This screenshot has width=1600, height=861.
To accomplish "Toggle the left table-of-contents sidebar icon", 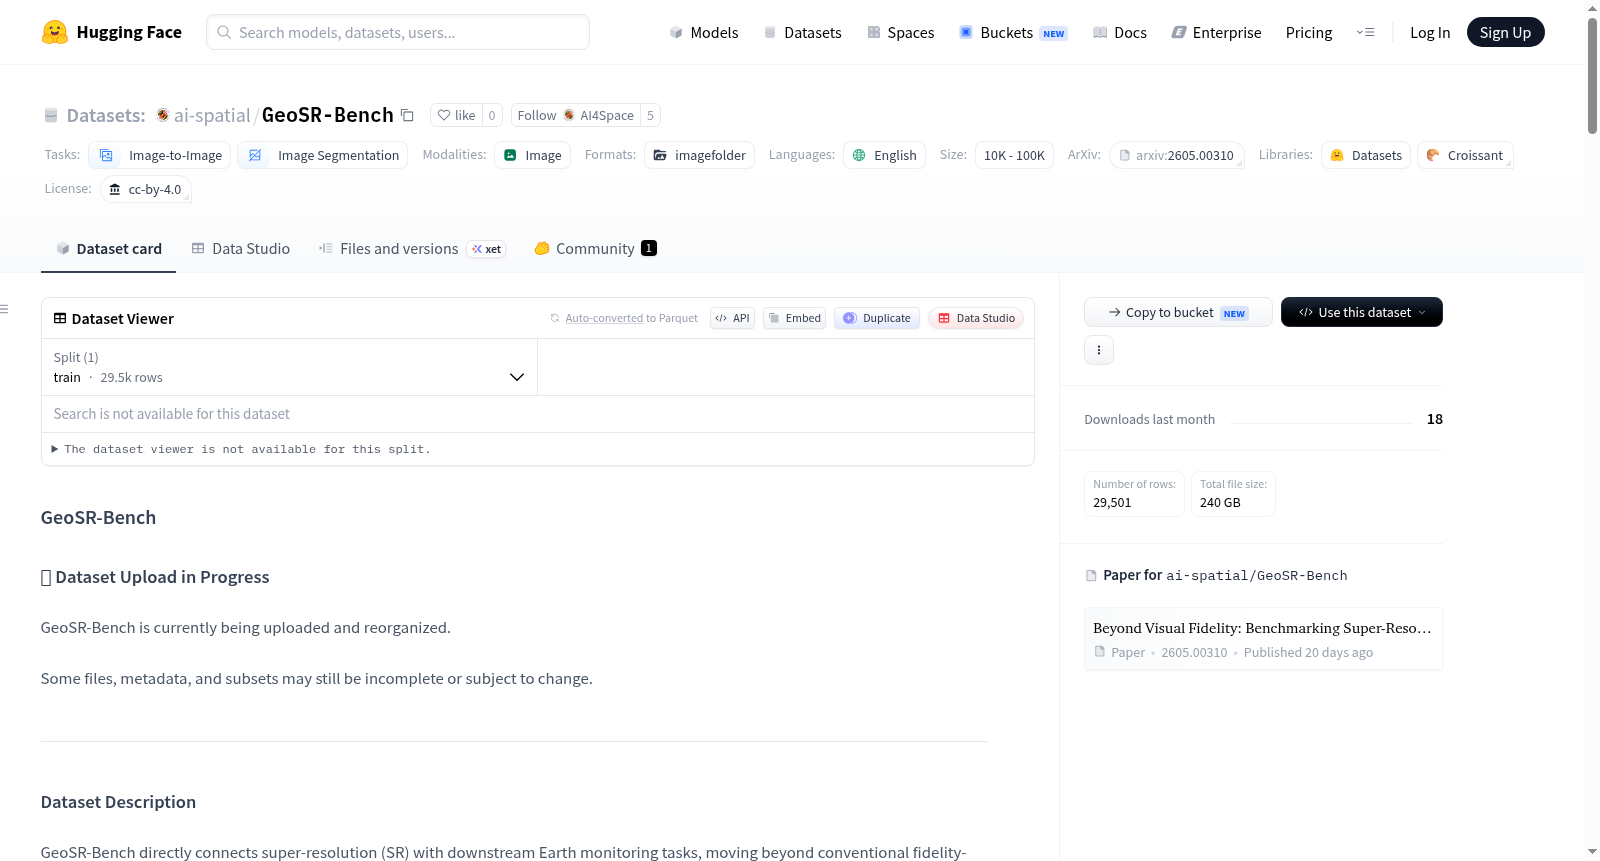I will [4, 309].
